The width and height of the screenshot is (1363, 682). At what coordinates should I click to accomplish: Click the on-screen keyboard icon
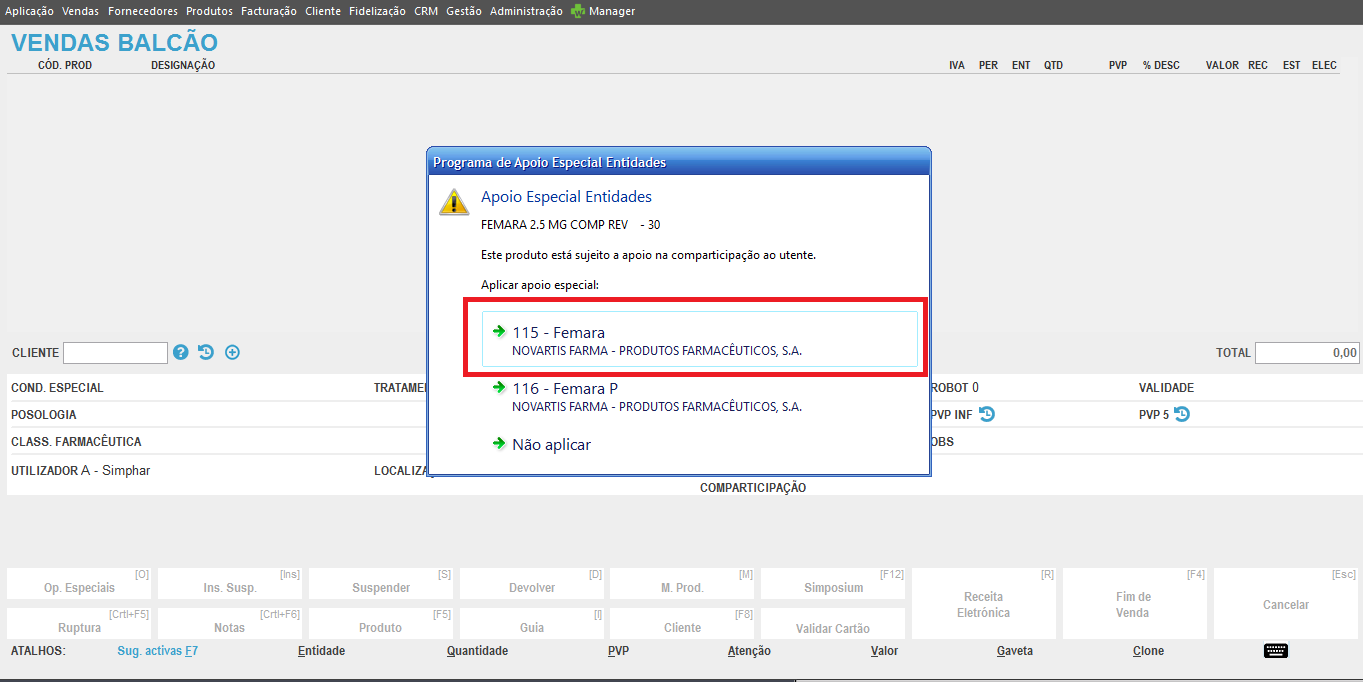[1276, 651]
